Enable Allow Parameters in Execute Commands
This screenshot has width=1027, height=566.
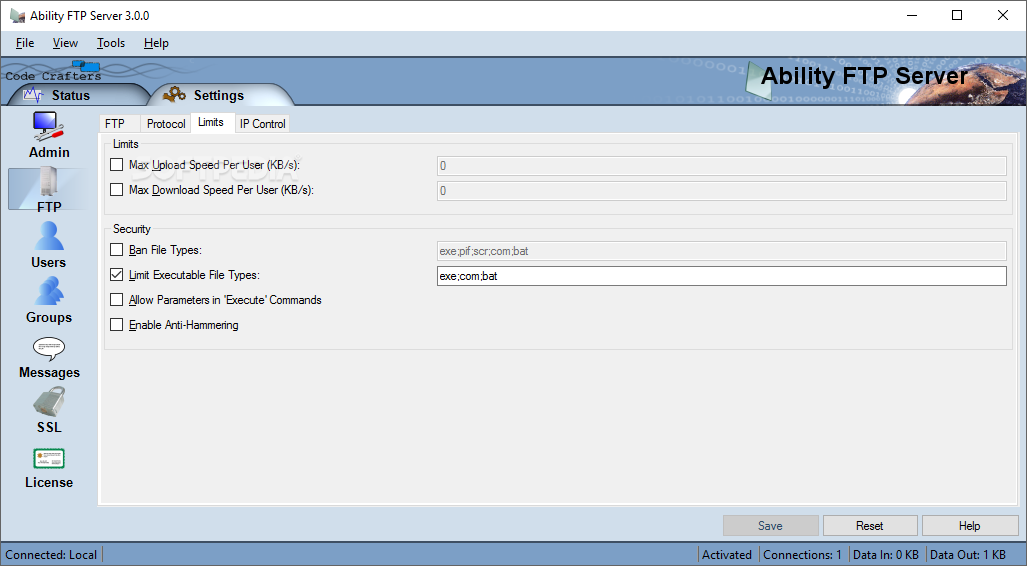[x=117, y=300]
